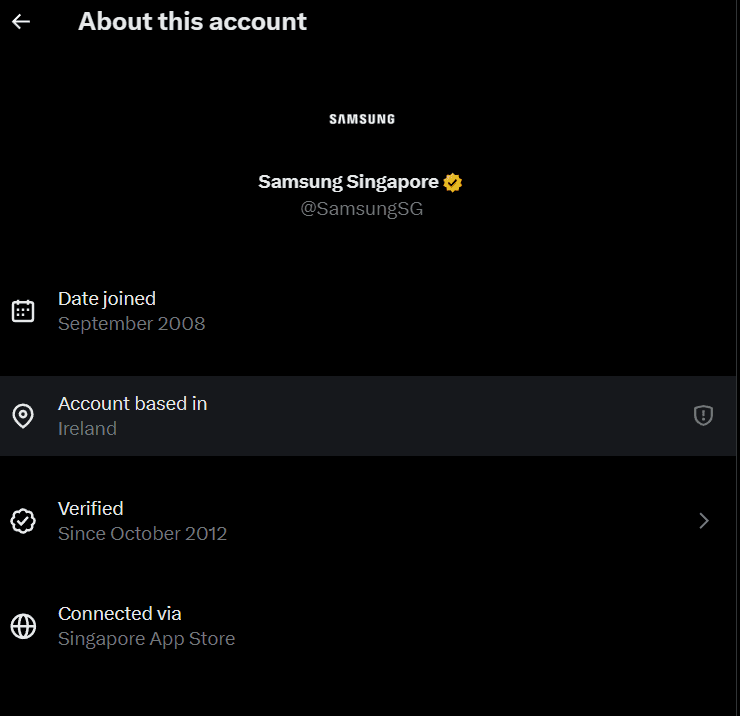This screenshot has width=740, height=716.
Task: Click the Singapore App Store text
Action: pyautogui.click(x=146, y=639)
